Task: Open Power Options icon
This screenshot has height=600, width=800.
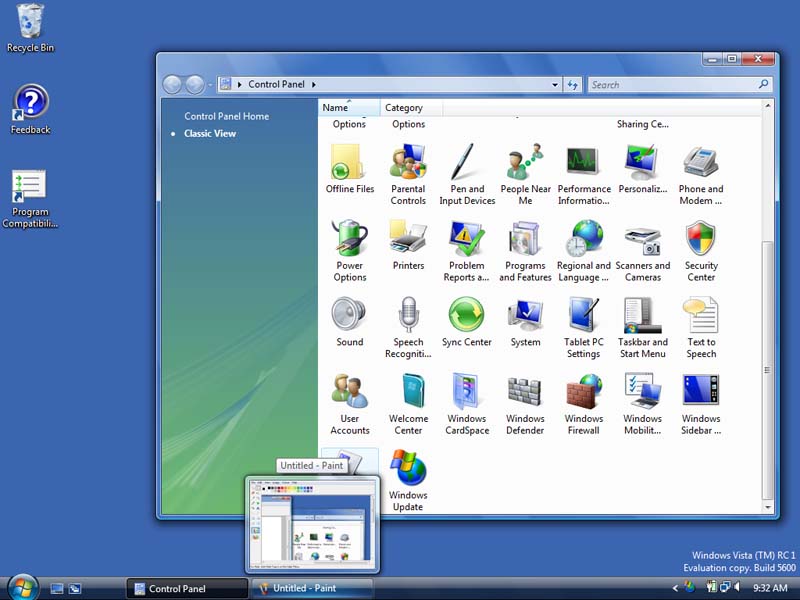Action: click(349, 251)
